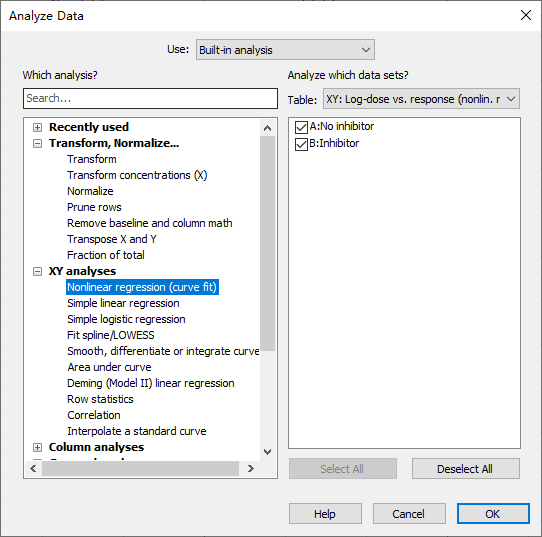Confirm with the OK button

click(x=493, y=514)
